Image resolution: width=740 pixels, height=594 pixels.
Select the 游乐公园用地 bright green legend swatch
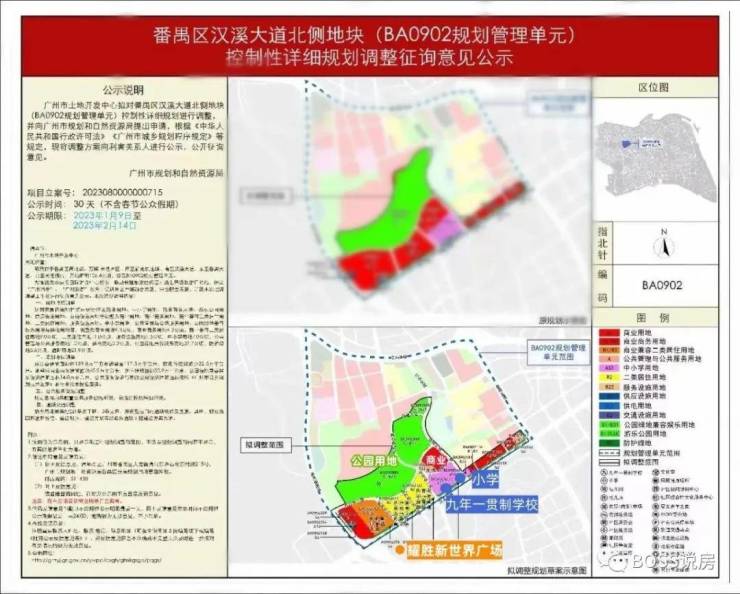click(609, 434)
